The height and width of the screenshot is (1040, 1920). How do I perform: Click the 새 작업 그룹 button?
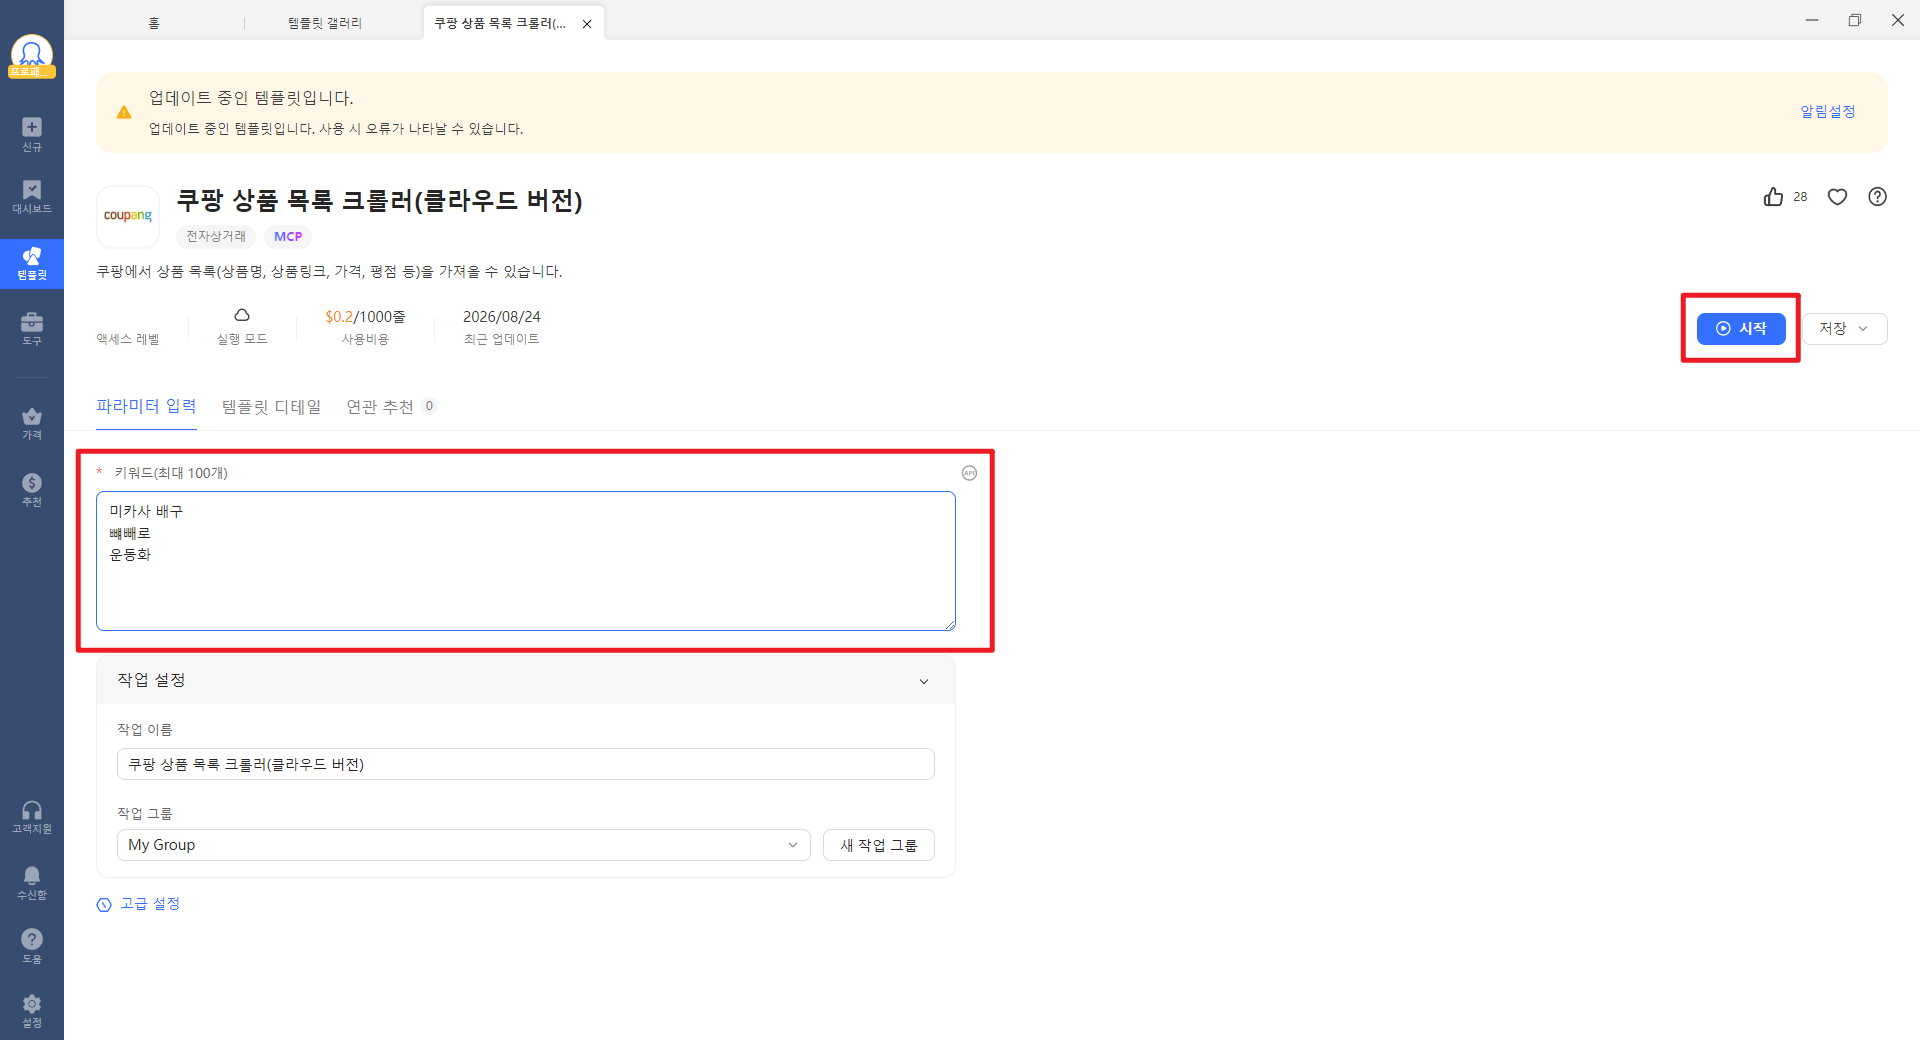tap(879, 845)
